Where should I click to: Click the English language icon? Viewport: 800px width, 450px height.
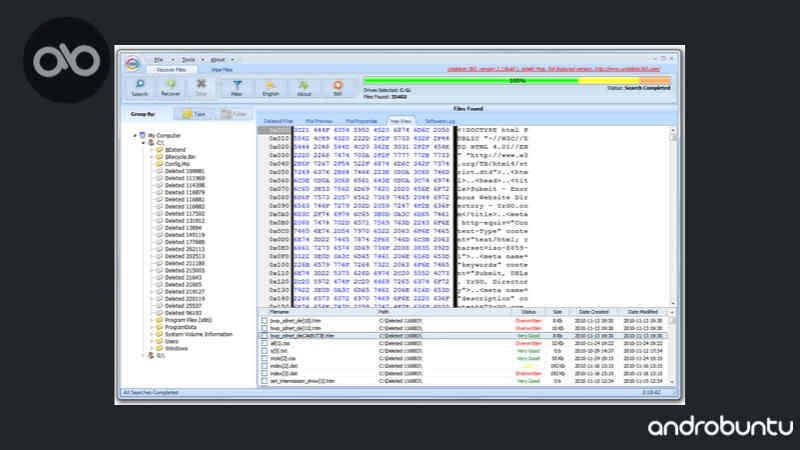tap(270, 85)
